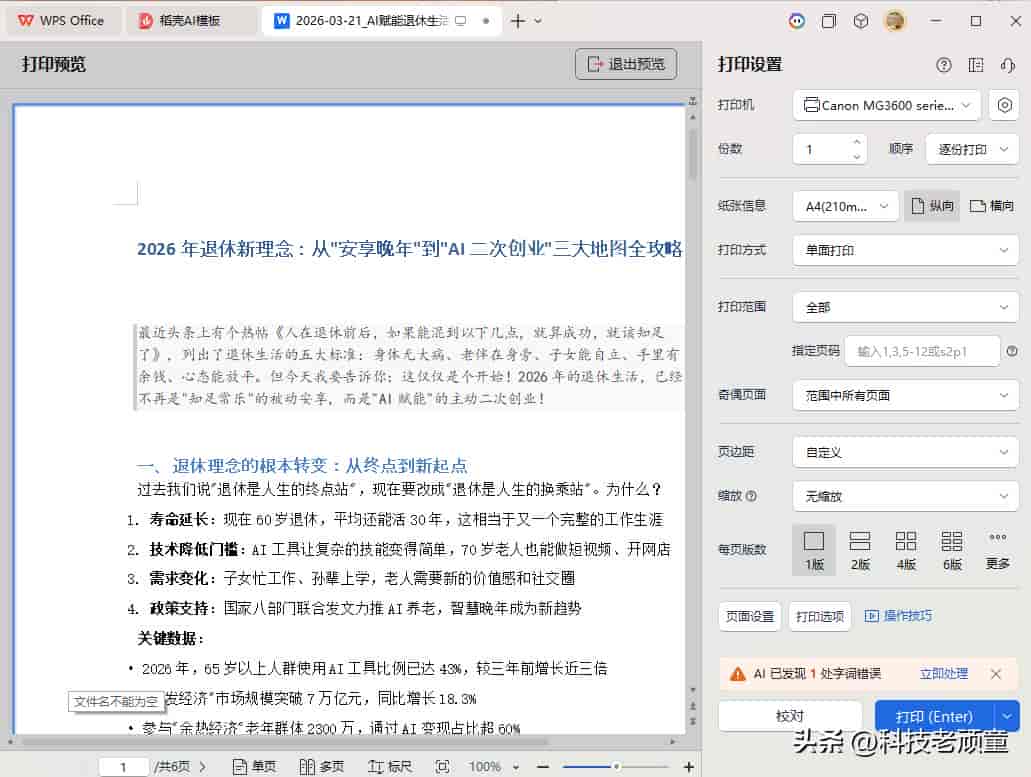Image resolution: width=1031 pixels, height=777 pixels.
Task: Open the 100% zoom level dropdown
Action: [x=494, y=766]
